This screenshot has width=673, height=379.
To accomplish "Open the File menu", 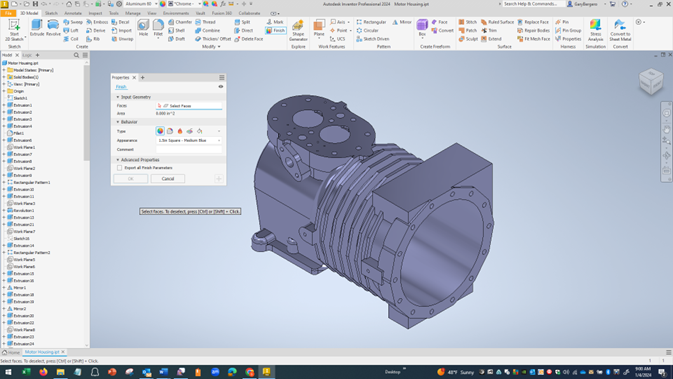I will (x=8, y=13).
